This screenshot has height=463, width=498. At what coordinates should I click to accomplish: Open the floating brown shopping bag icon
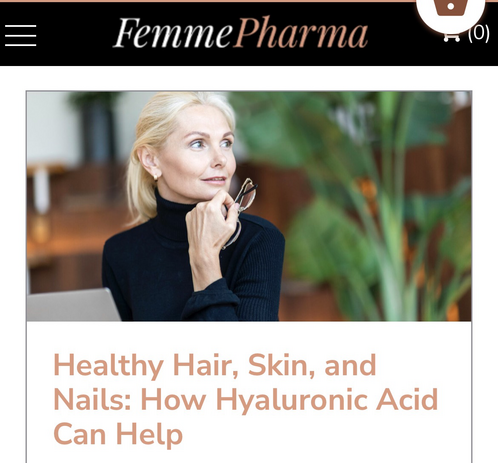[x=450, y=7]
